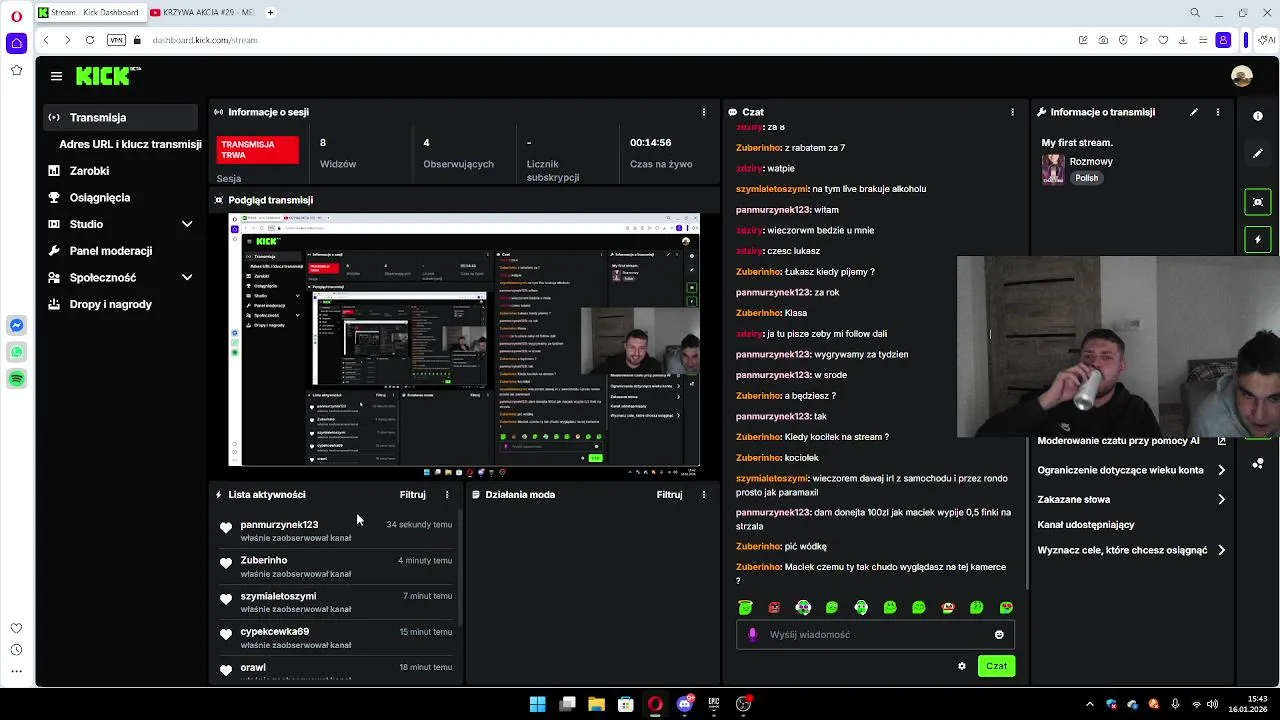The image size is (1280, 720).
Task: Click the green Czat send button
Action: pyautogui.click(x=996, y=666)
